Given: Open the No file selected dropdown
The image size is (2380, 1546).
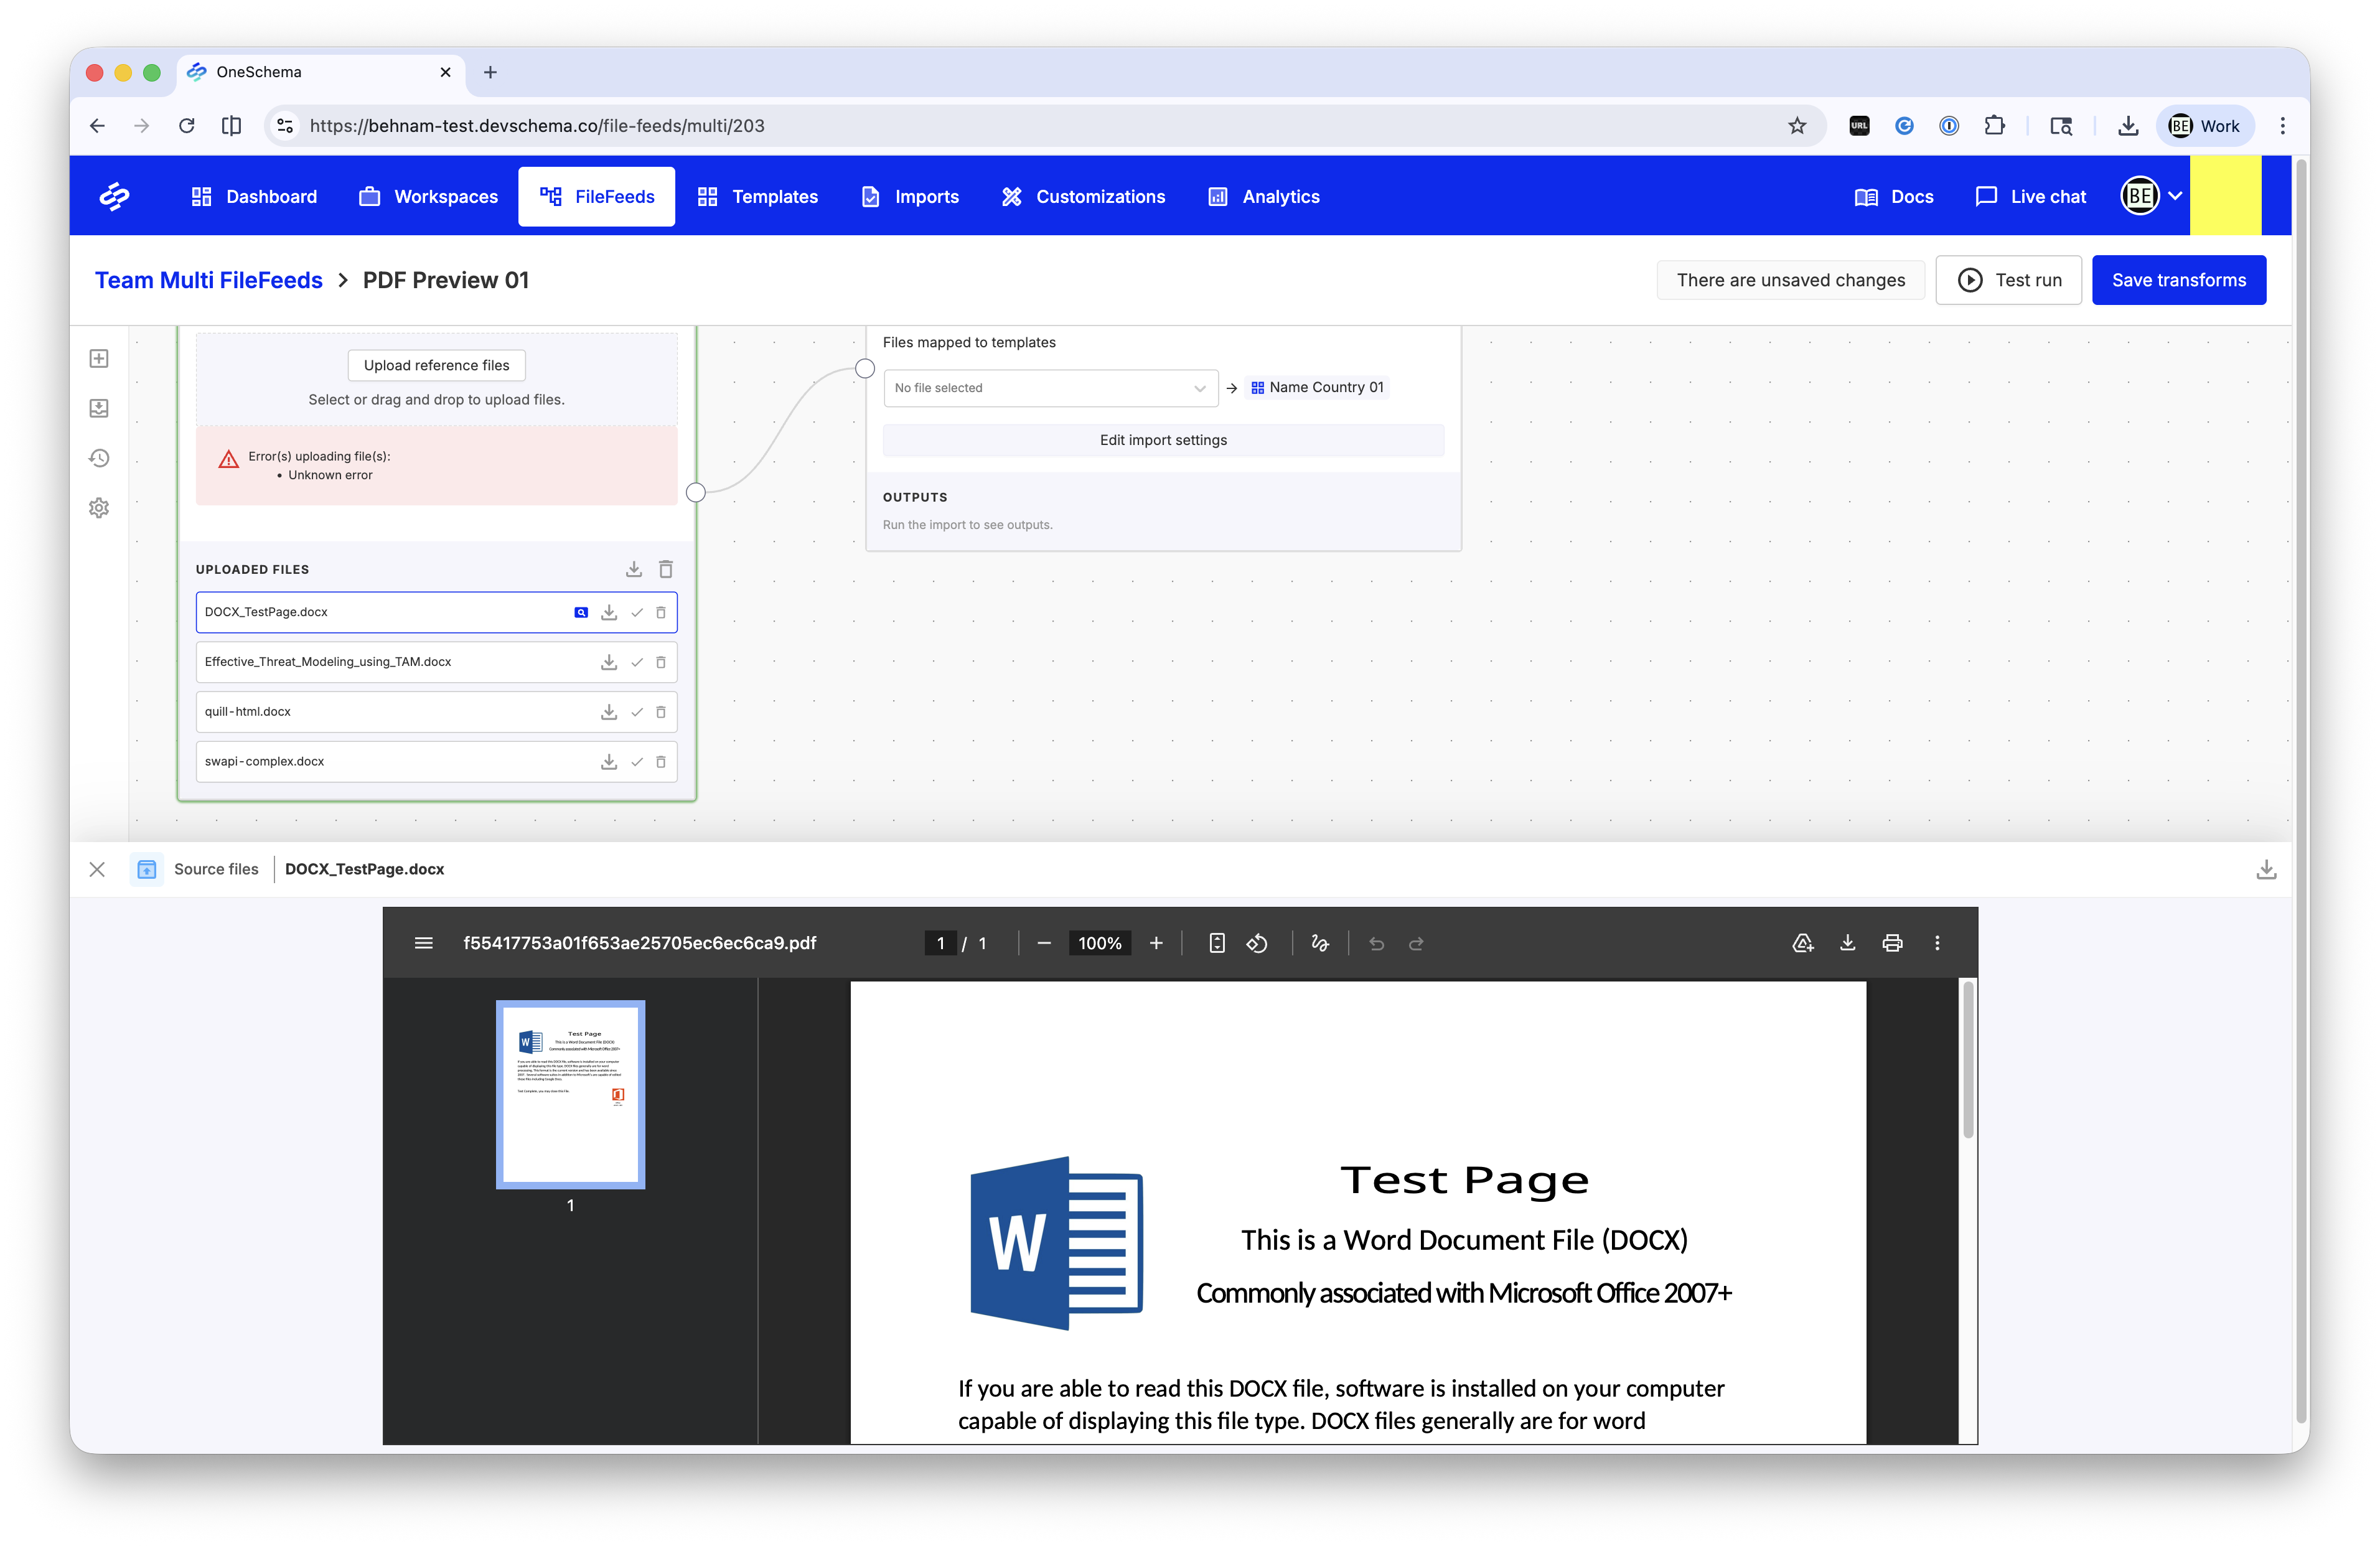Looking at the screenshot, I should pyautogui.click(x=1050, y=388).
